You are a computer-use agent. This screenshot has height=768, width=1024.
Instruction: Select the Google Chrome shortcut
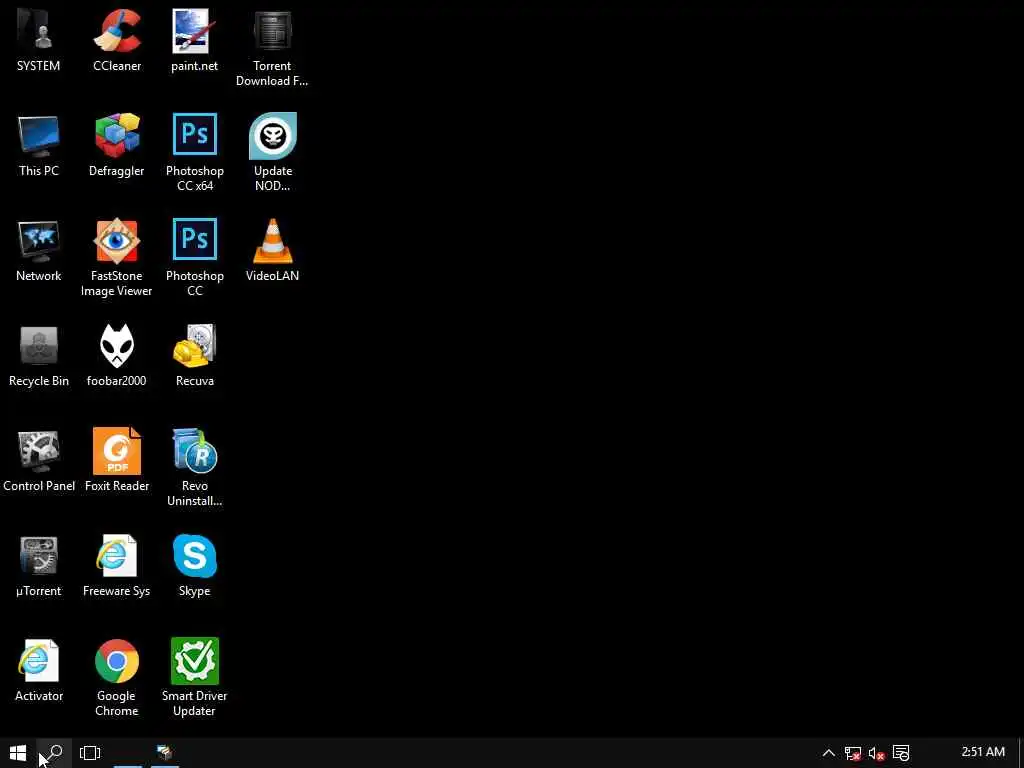[x=117, y=678]
